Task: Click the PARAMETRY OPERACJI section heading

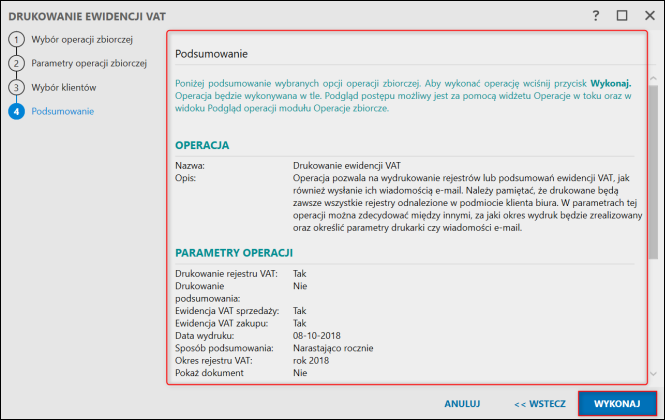Action: (234, 253)
